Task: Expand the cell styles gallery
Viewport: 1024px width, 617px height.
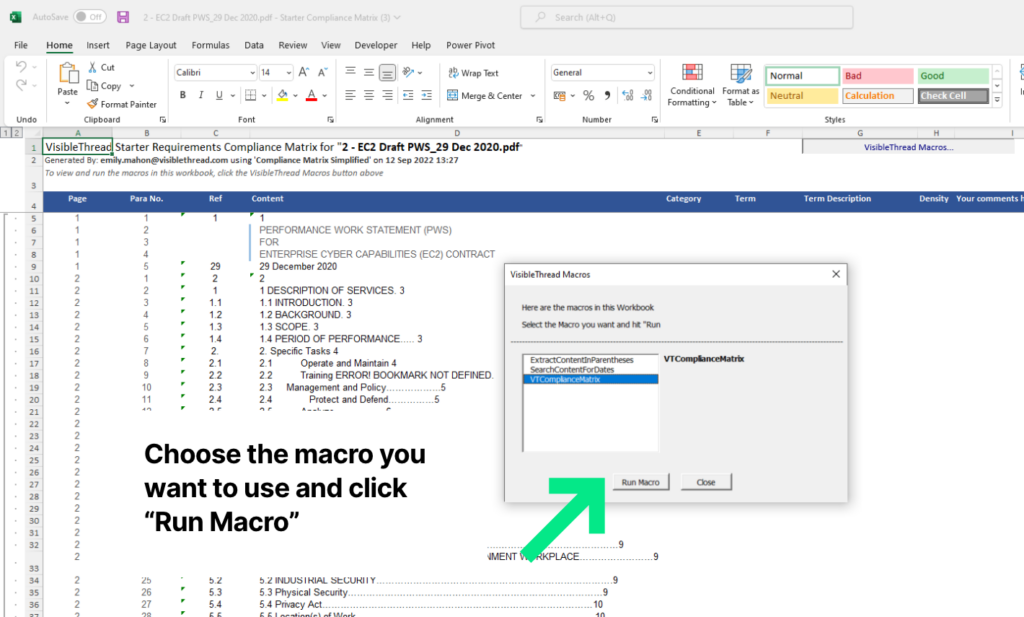Action: (997, 100)
